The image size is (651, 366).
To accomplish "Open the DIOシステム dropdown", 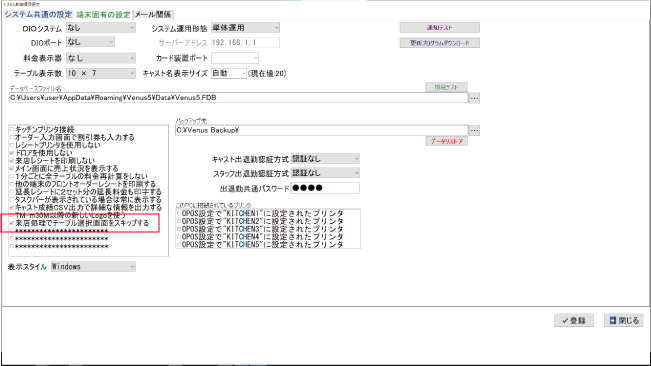I will [x=101, y=28].
